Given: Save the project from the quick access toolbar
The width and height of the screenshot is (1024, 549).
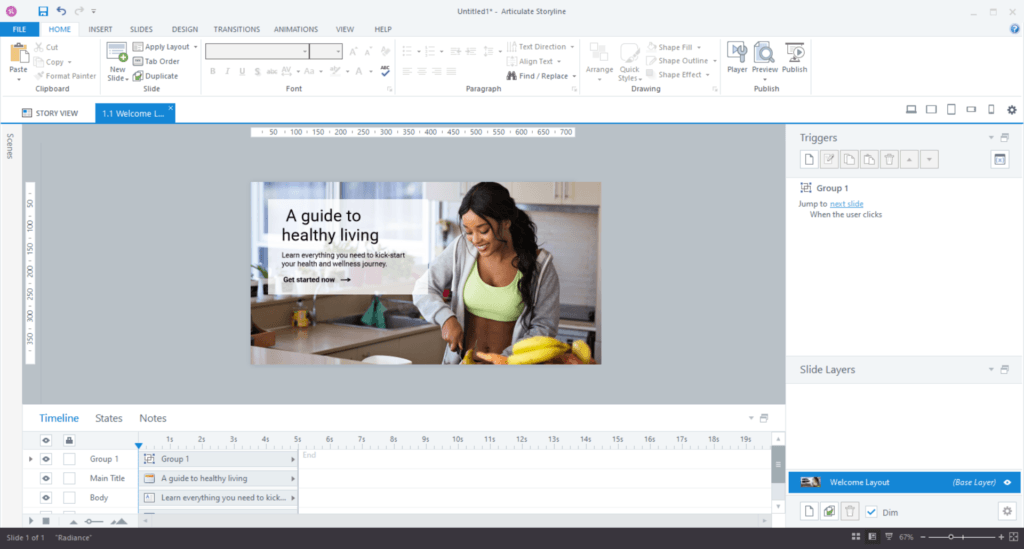Looking at the screenshot, I should [43, 11].
